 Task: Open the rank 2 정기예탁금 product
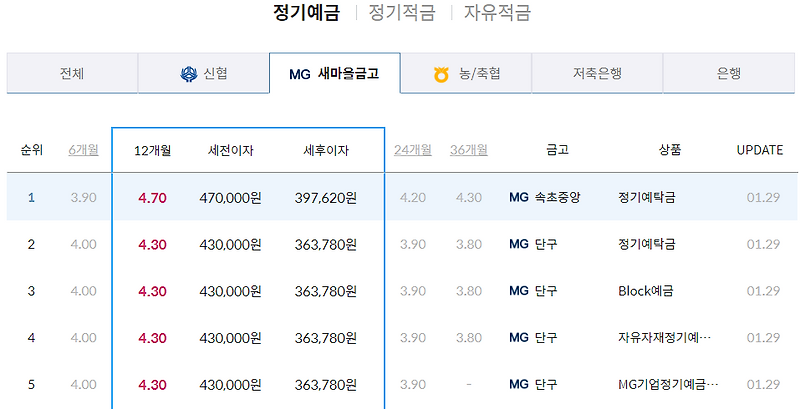(646, 244)
